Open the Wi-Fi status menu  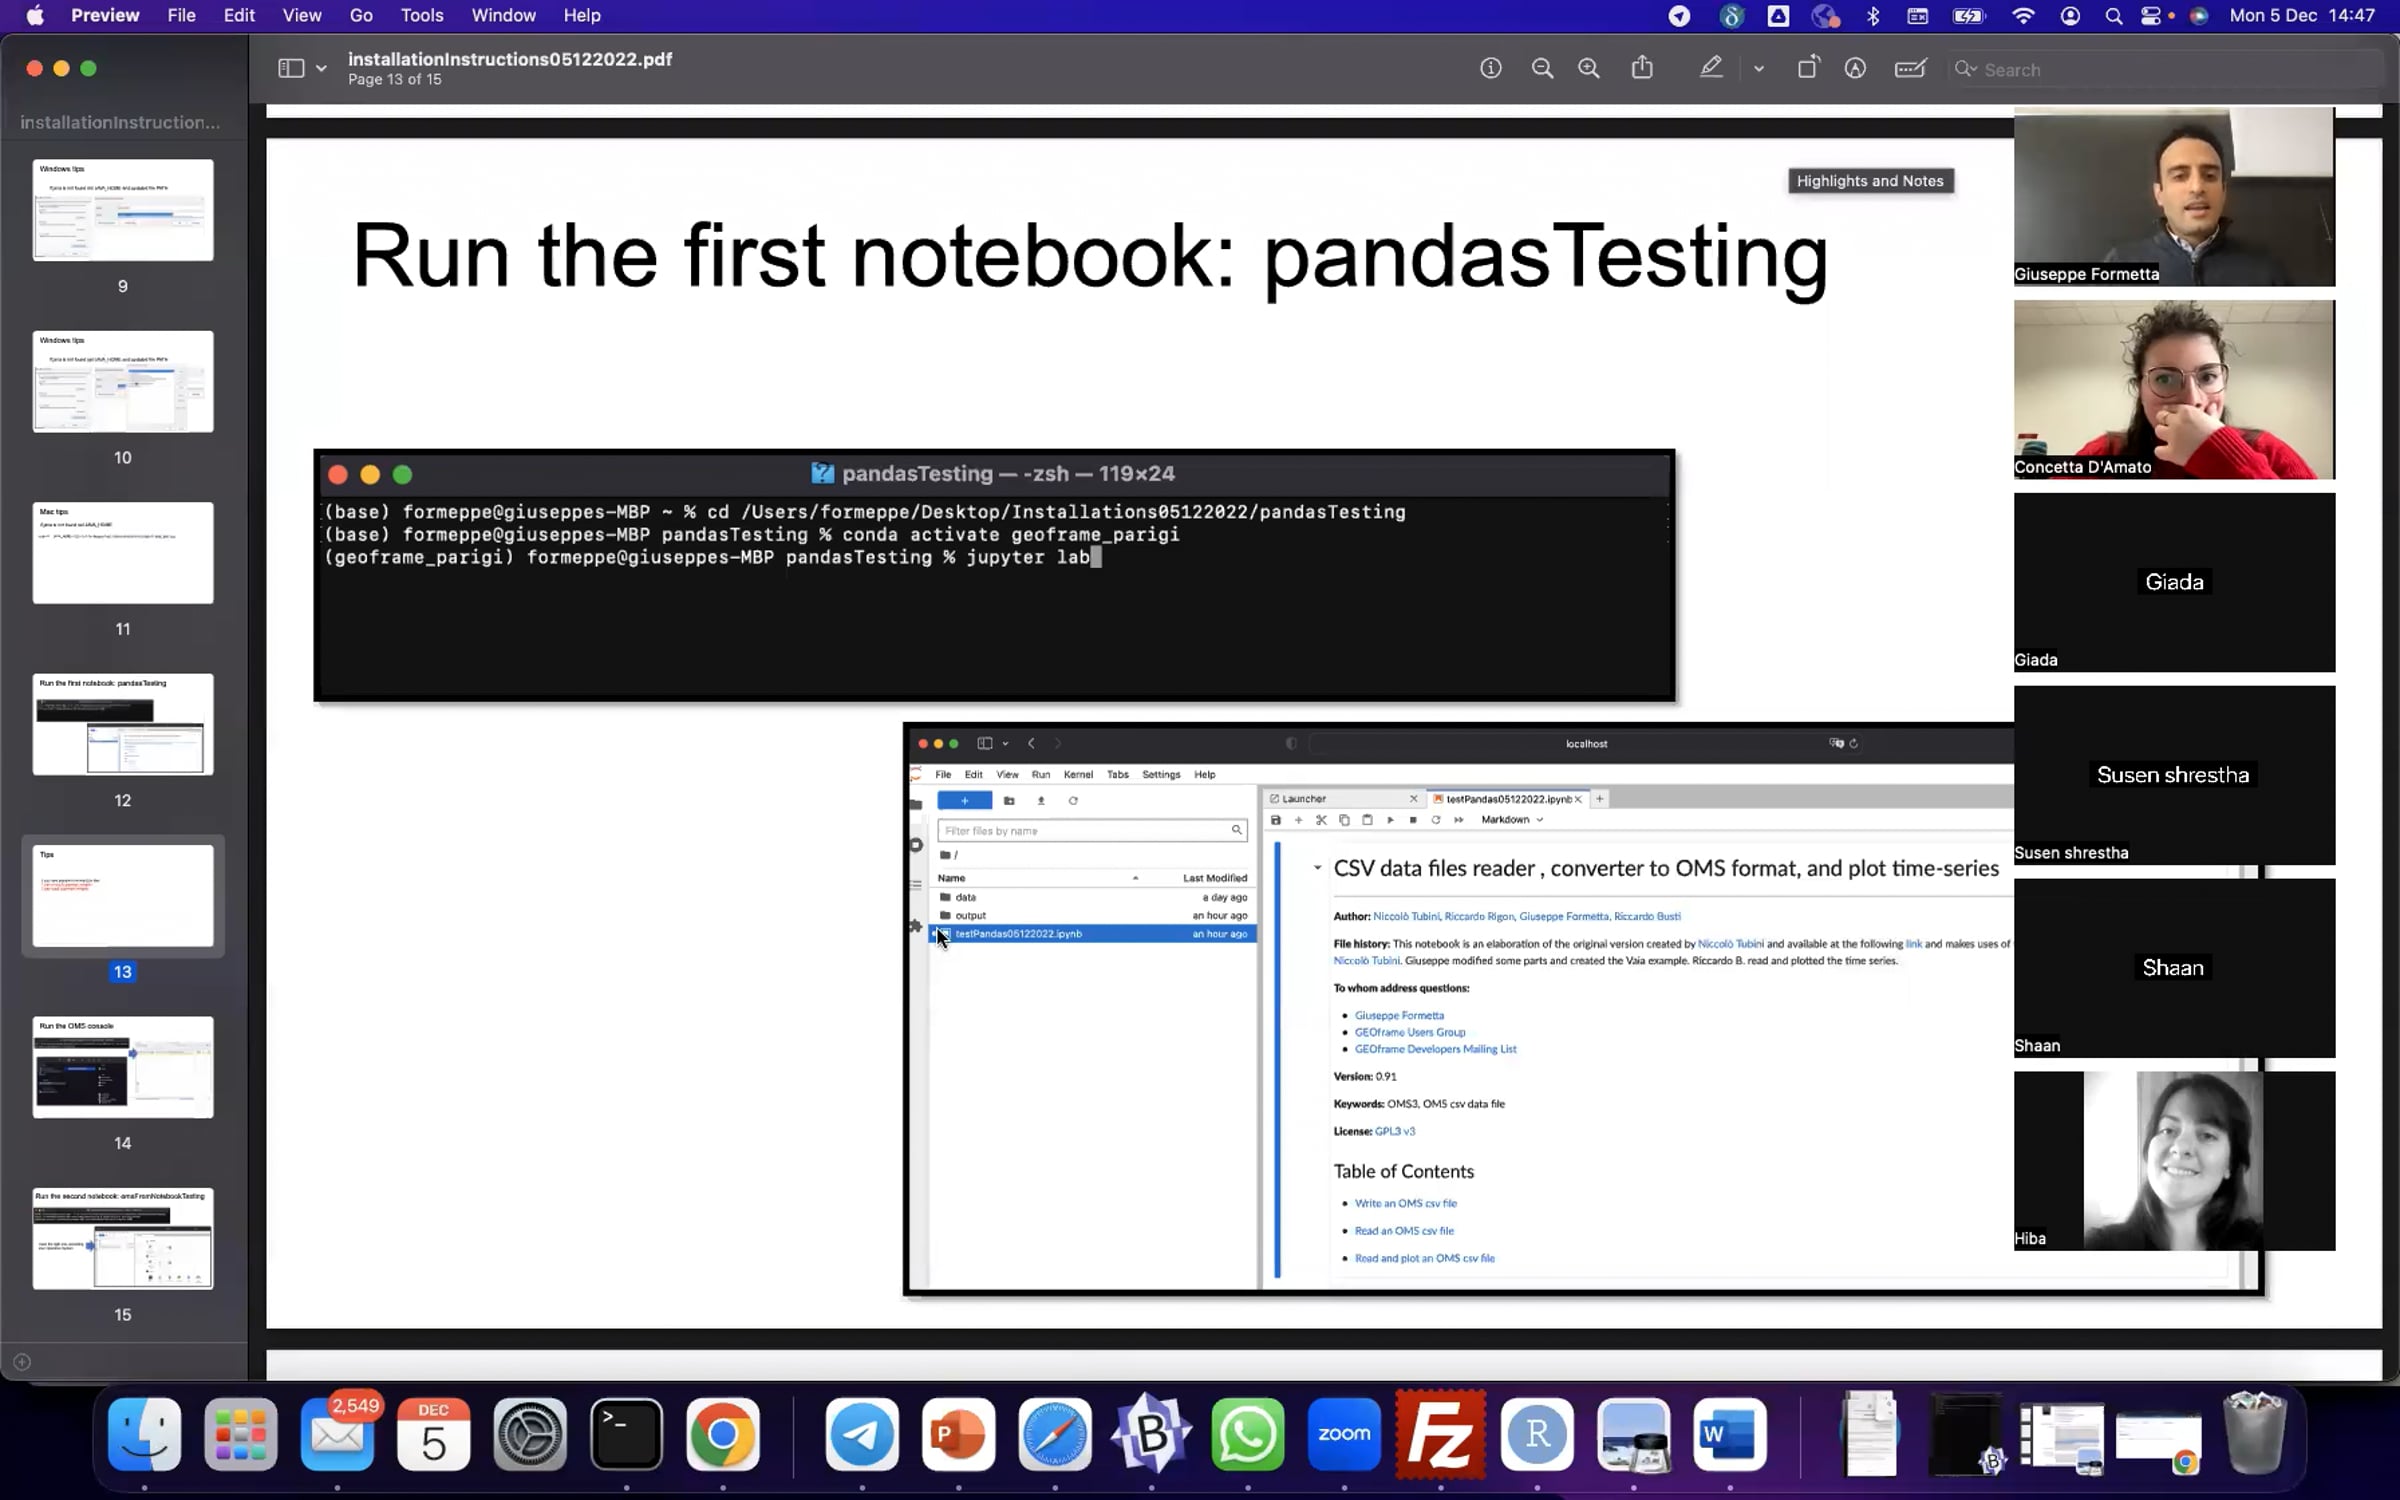(2023, 16)
